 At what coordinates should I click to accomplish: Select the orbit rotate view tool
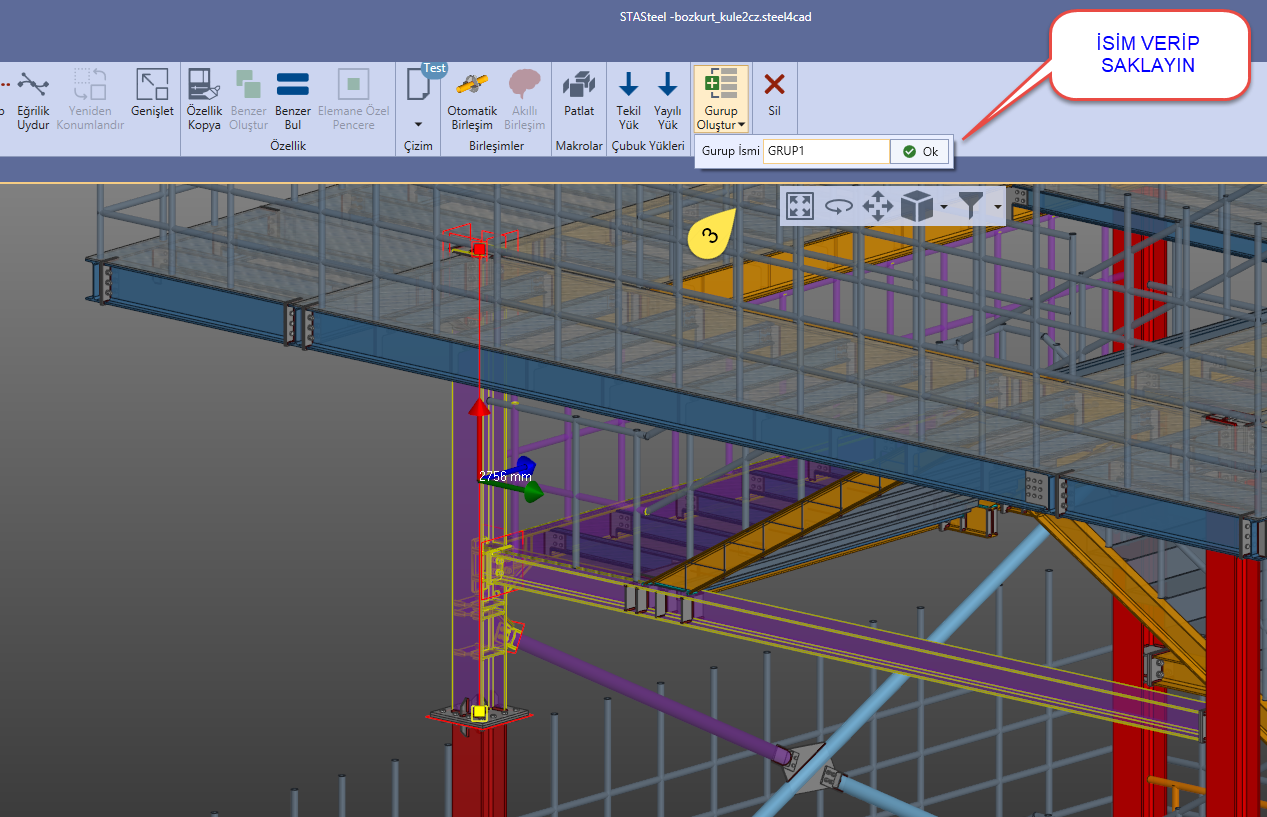pos(838,206)
